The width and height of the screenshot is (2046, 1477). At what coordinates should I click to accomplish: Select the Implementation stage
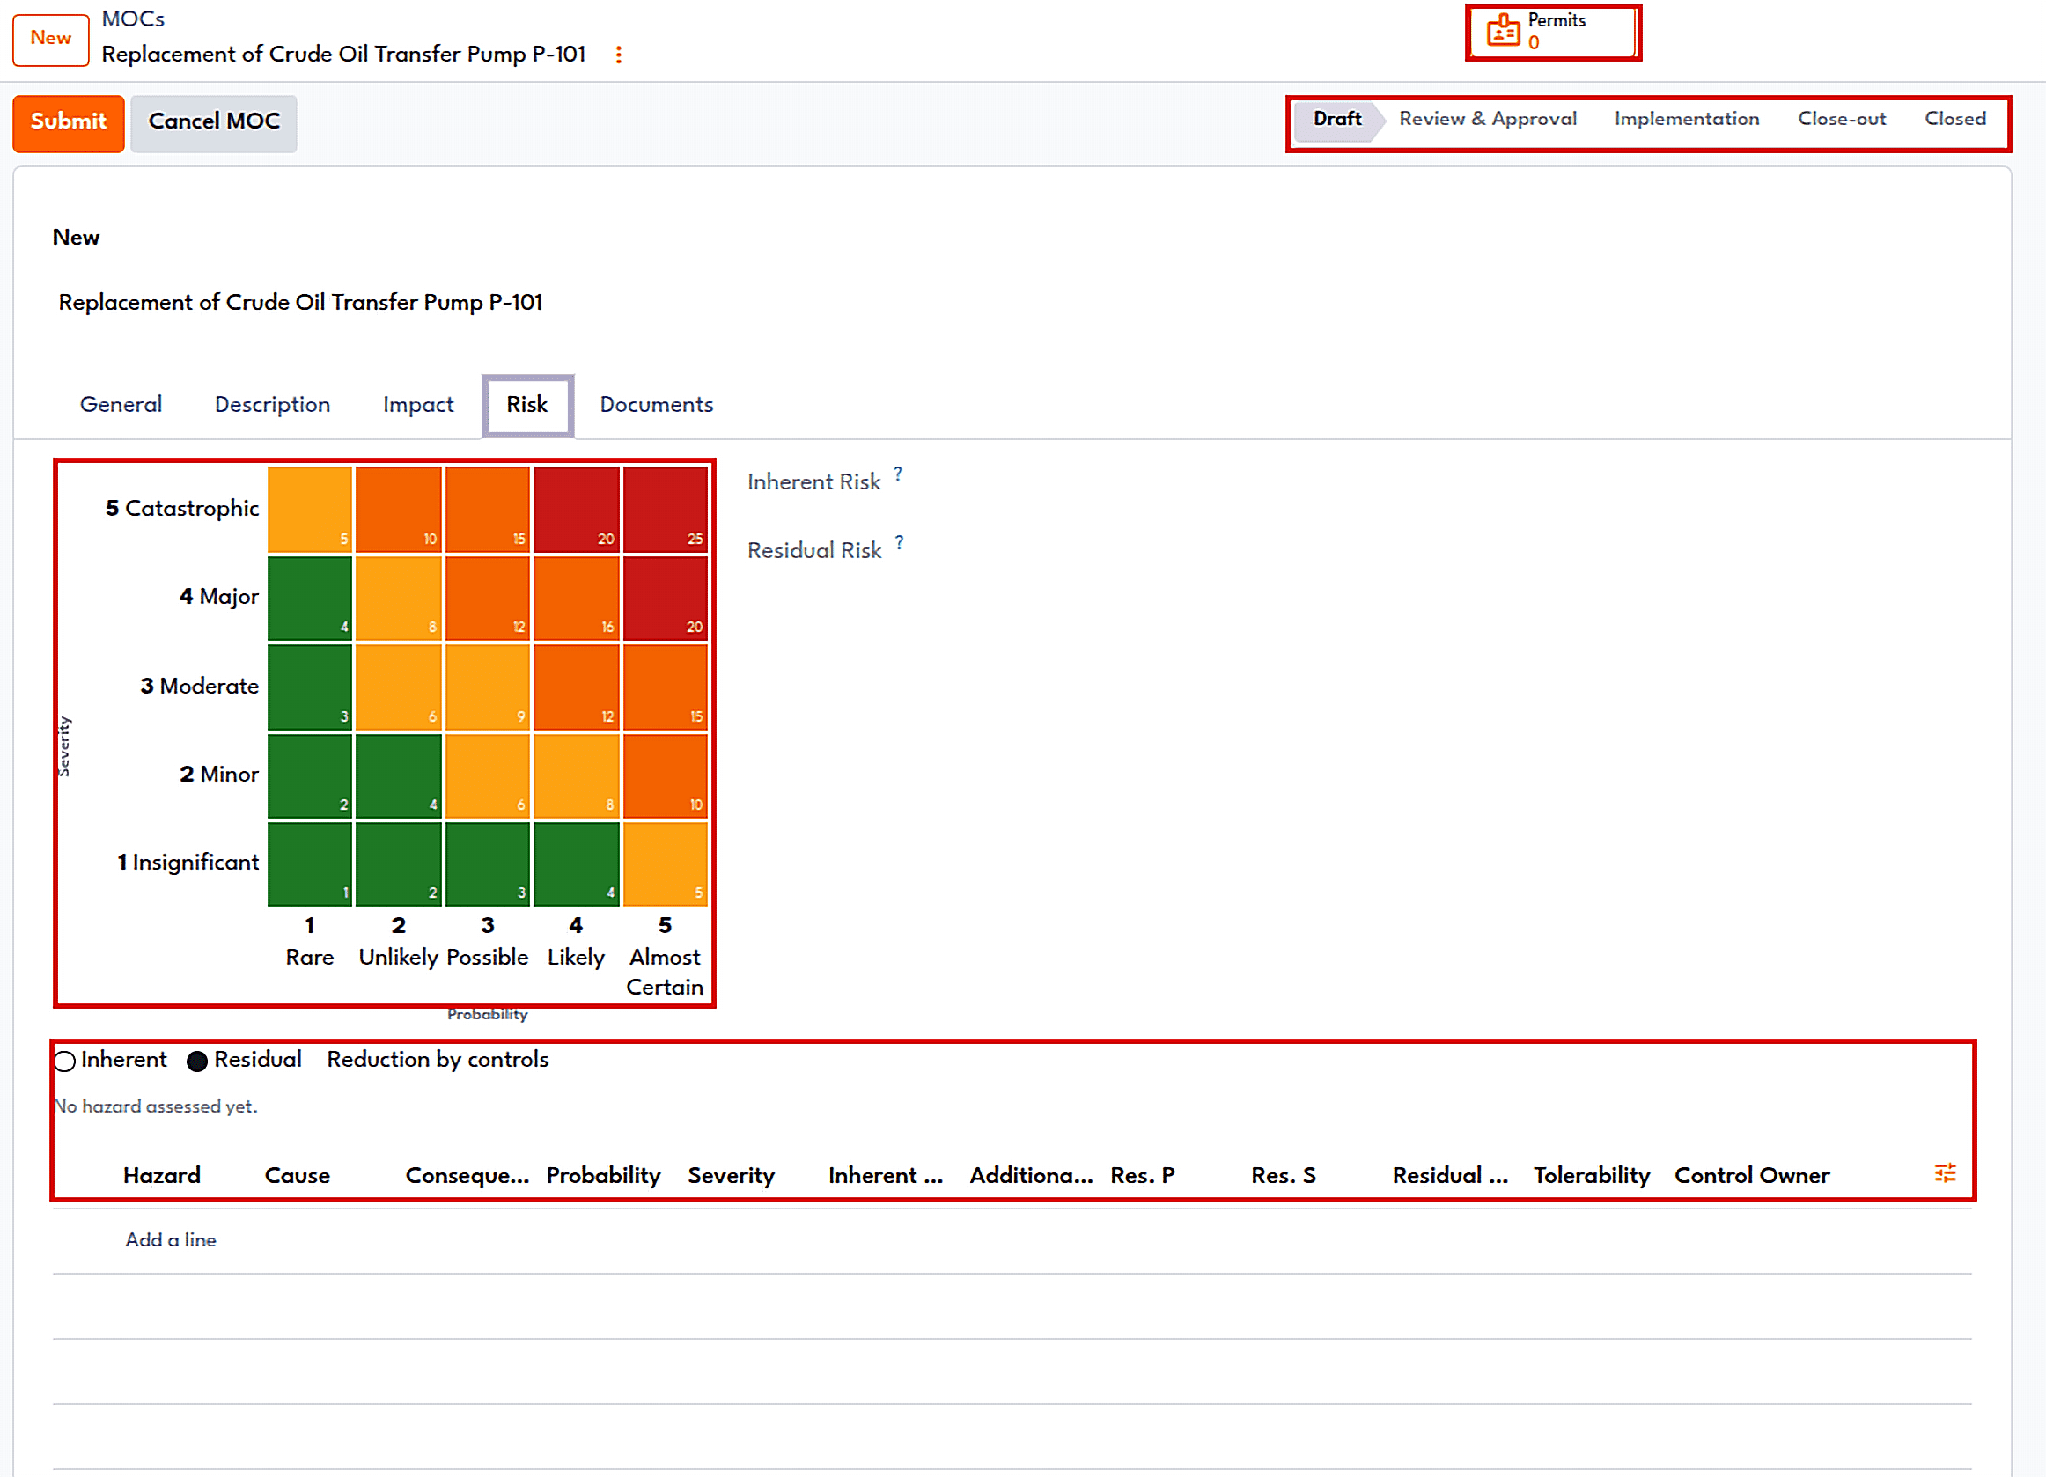(x=1686, y=119)
